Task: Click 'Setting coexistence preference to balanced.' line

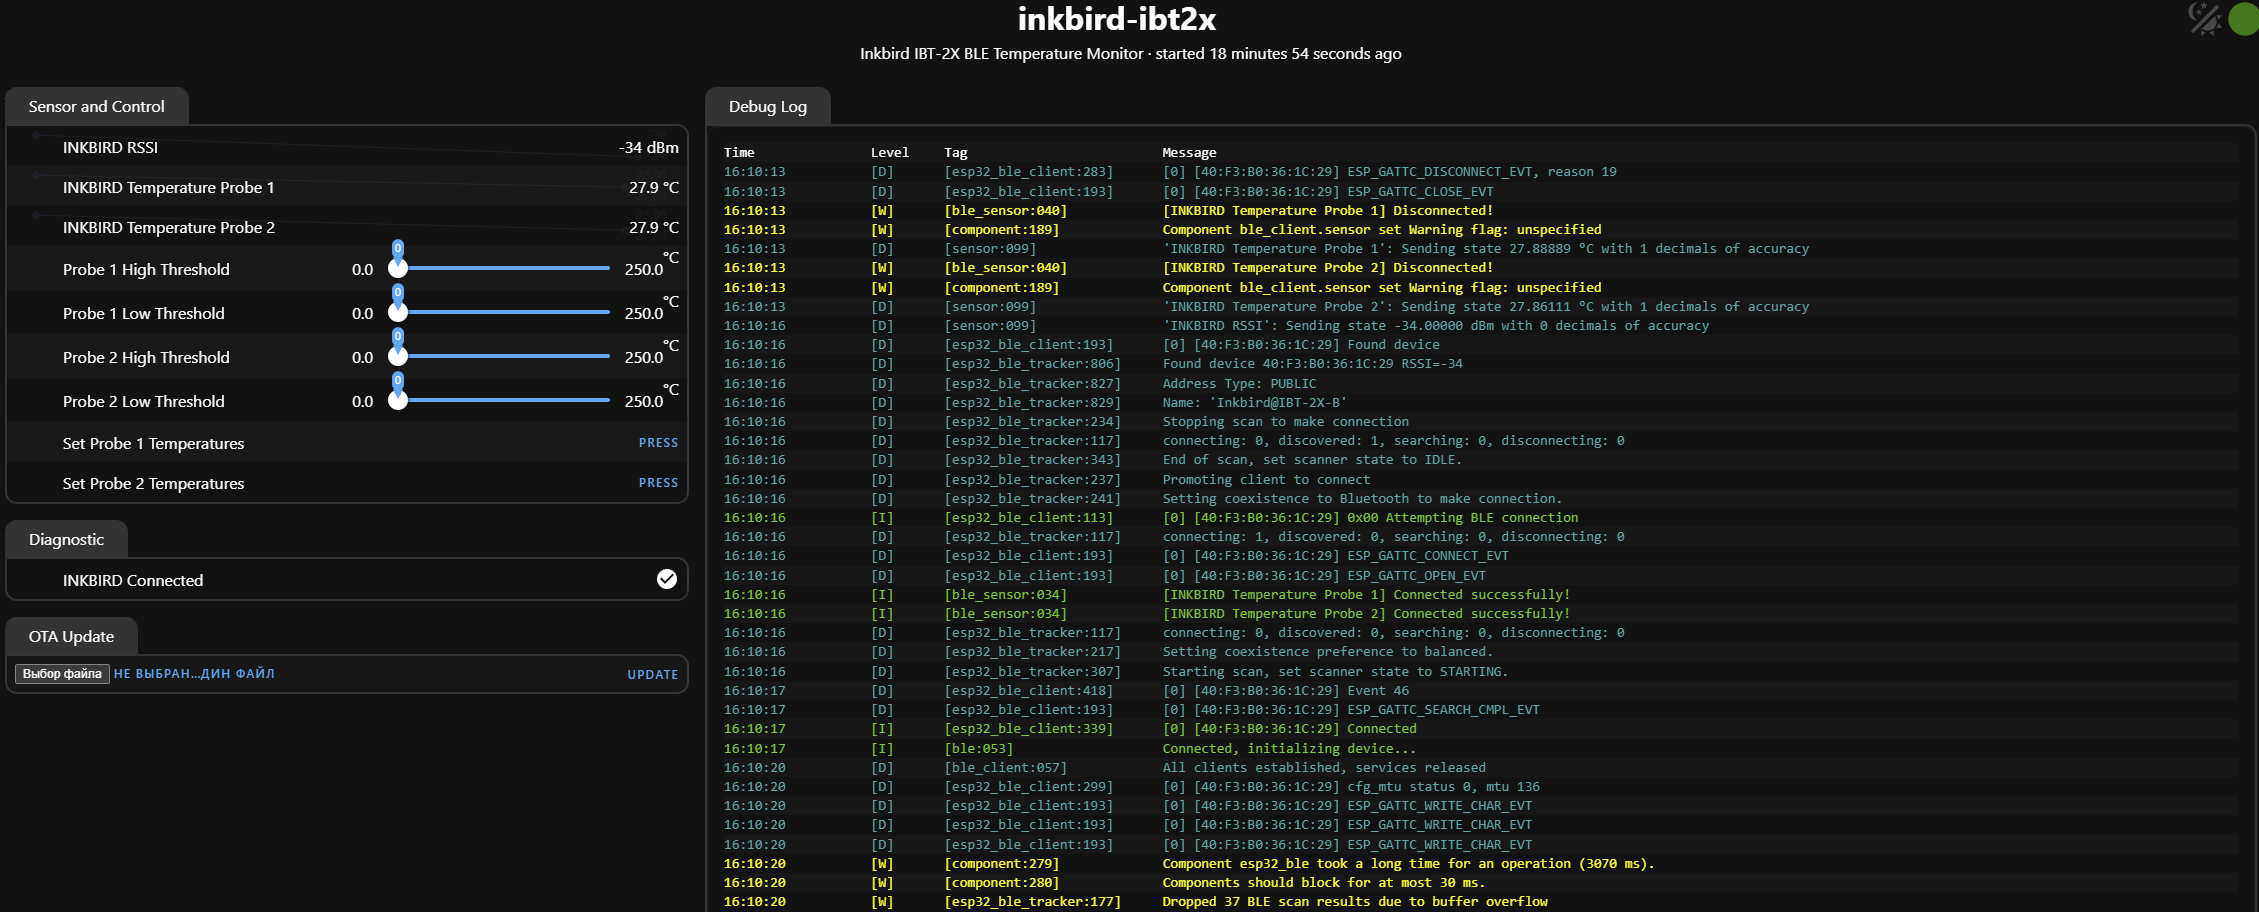Action: (x=1327, y=651)
